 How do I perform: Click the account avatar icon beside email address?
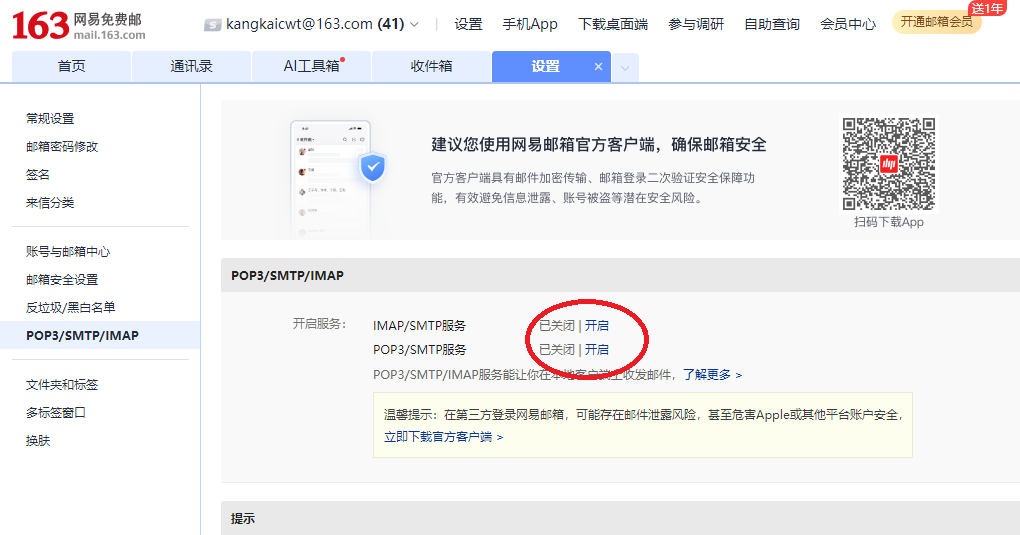point(212,24)
